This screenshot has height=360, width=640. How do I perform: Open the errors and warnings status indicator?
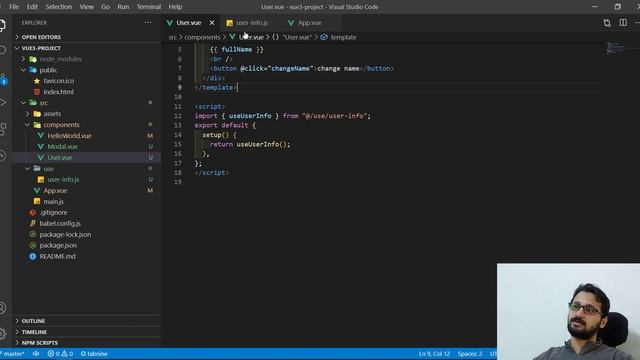60,354
